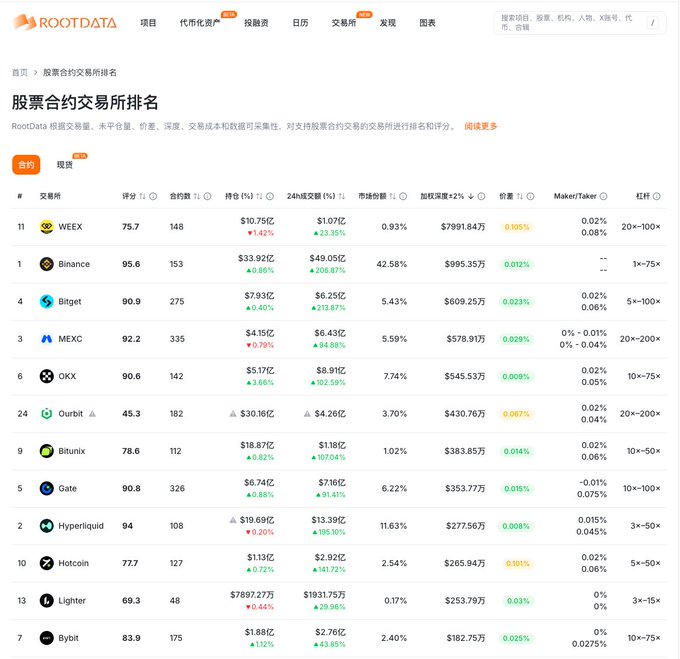Open the 图表 menu

[x=427, y=23]
